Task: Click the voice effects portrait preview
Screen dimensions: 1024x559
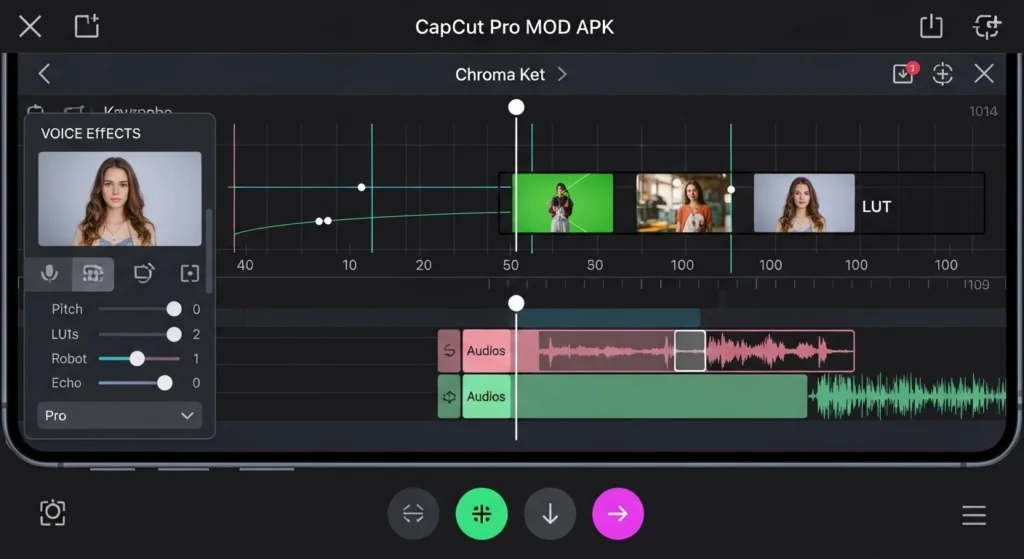Action: [120, 199]
